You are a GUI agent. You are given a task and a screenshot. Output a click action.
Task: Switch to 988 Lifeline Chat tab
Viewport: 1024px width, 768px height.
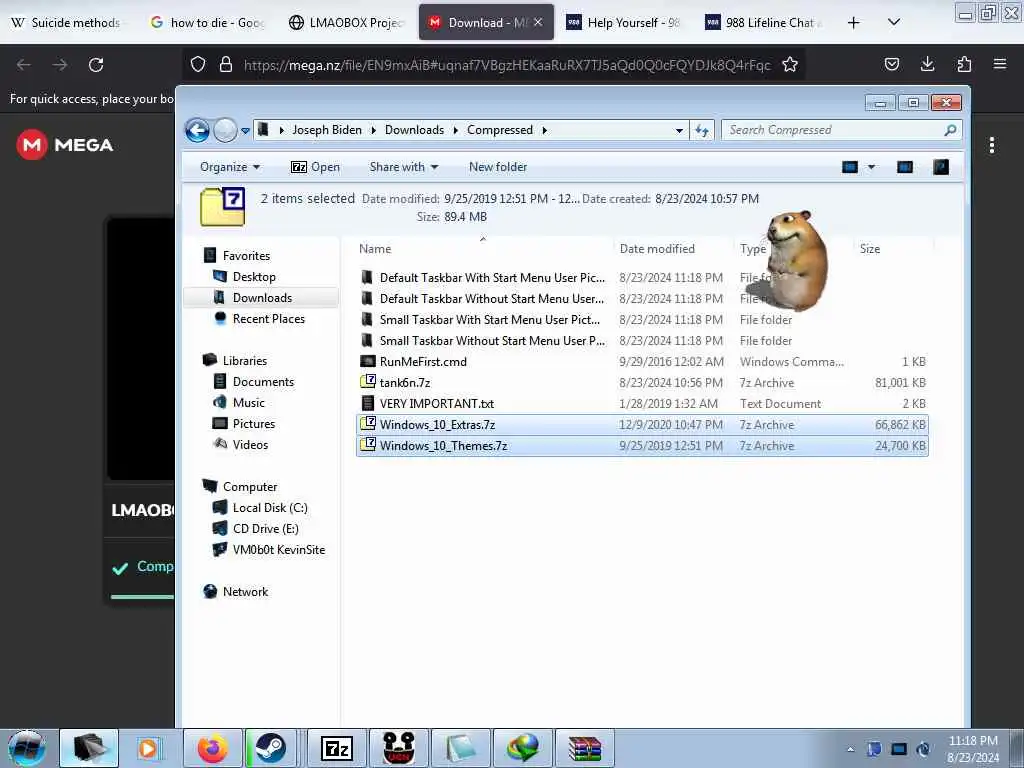click(763, 23)
